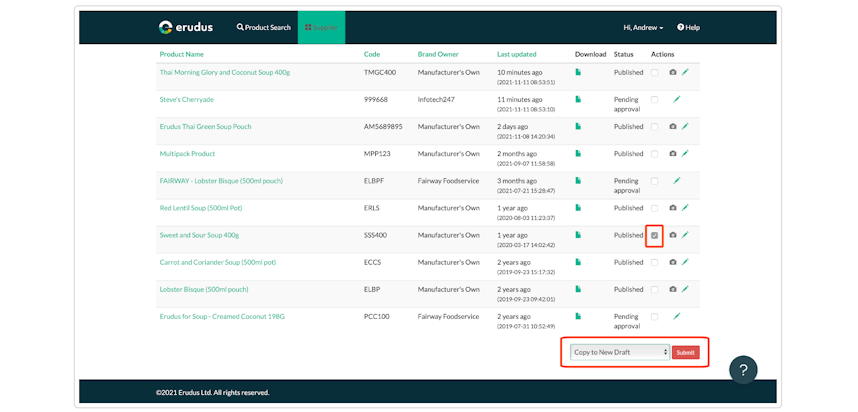
Task: Download file for Steve's Cherryade
Action: pyautogui.click(x=578, y=99)
